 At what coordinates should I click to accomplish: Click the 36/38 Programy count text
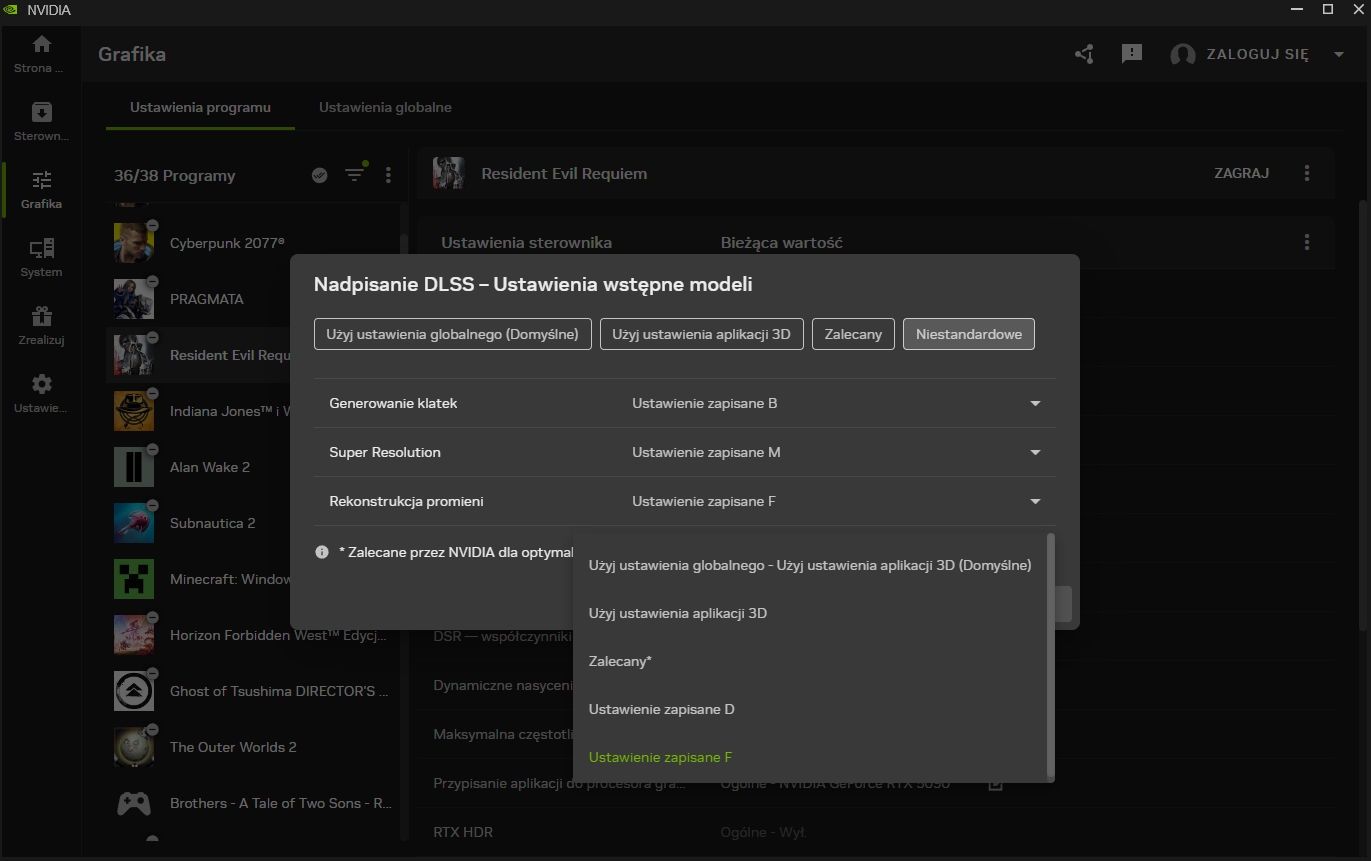(175, 175)
